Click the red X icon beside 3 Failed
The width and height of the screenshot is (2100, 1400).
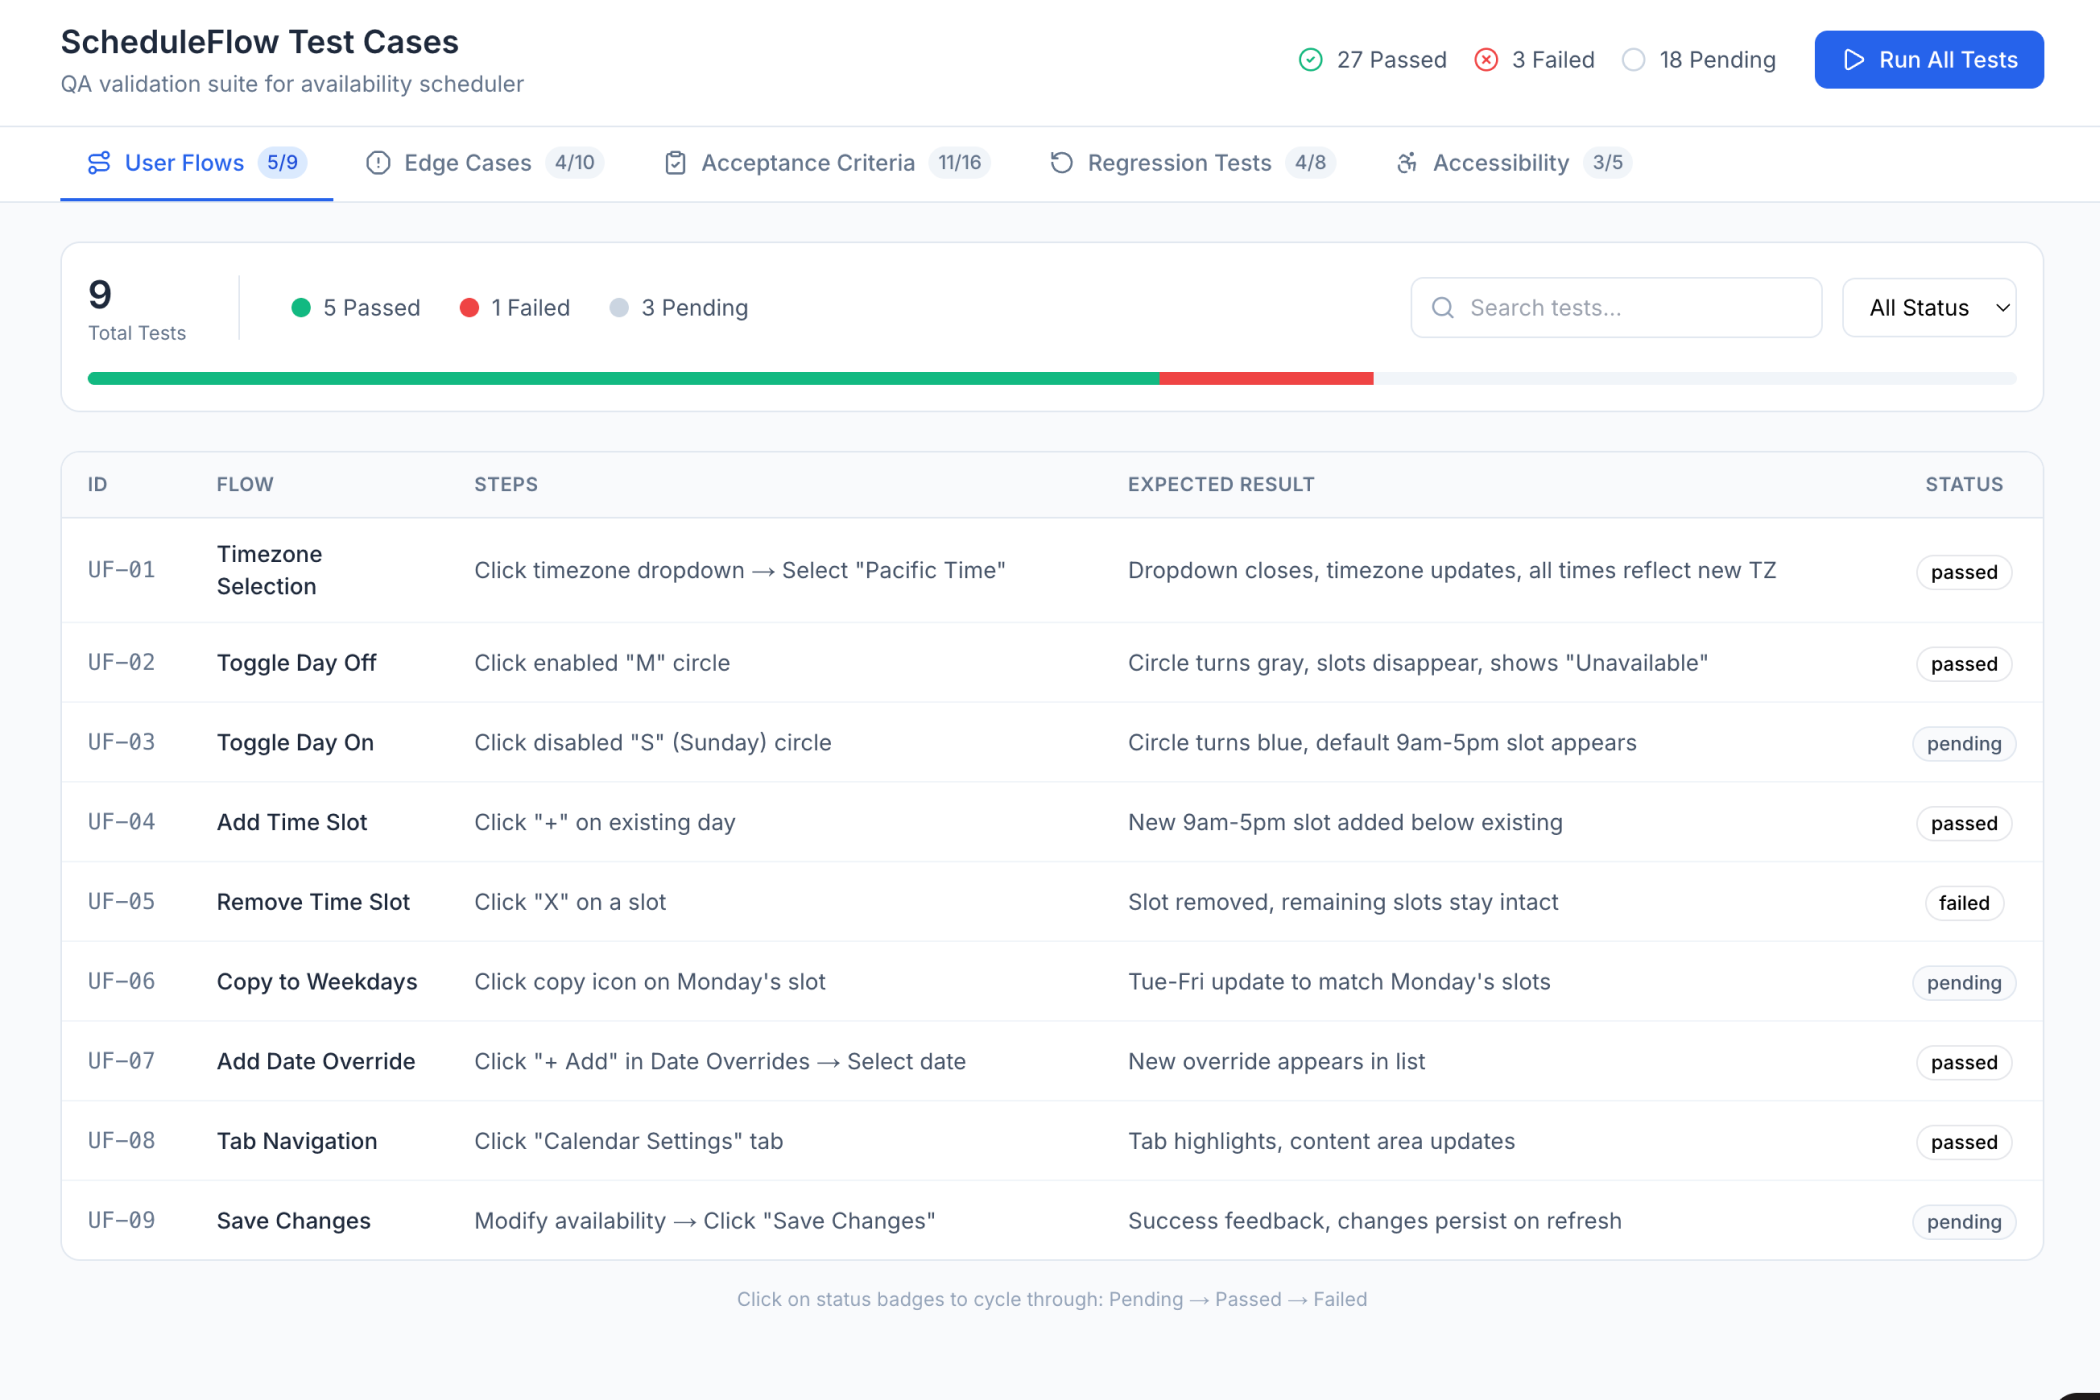pos(1486,59)
